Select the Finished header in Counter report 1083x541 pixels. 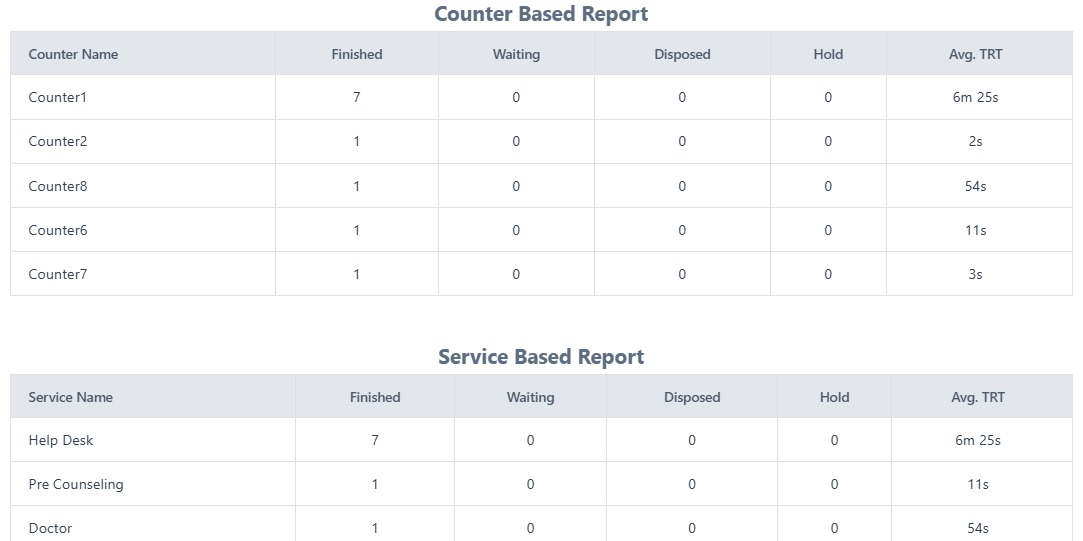point(357,54)
